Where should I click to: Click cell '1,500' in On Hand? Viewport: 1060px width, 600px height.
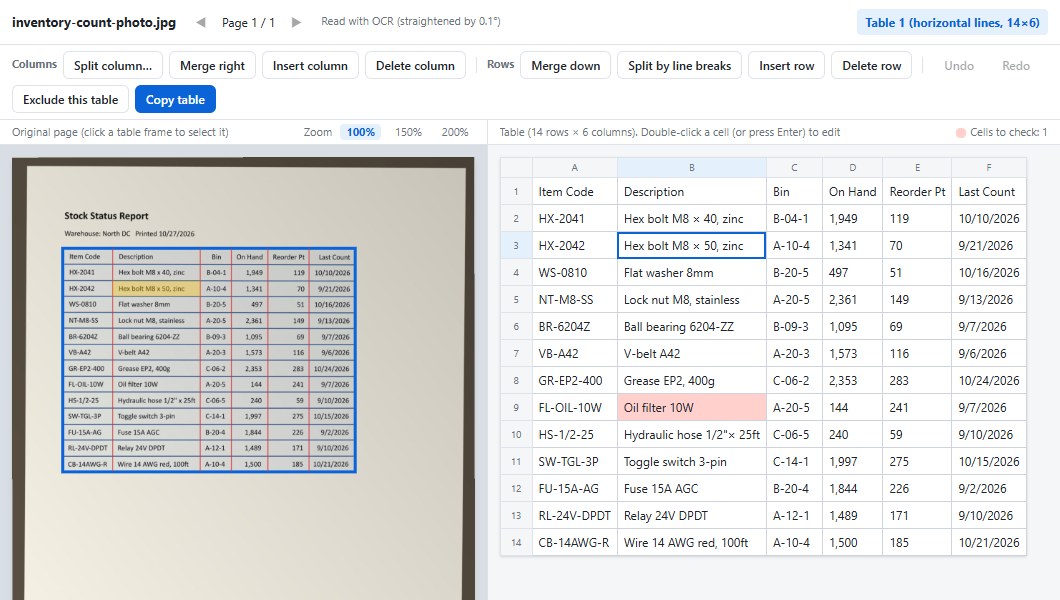[852, 543]
